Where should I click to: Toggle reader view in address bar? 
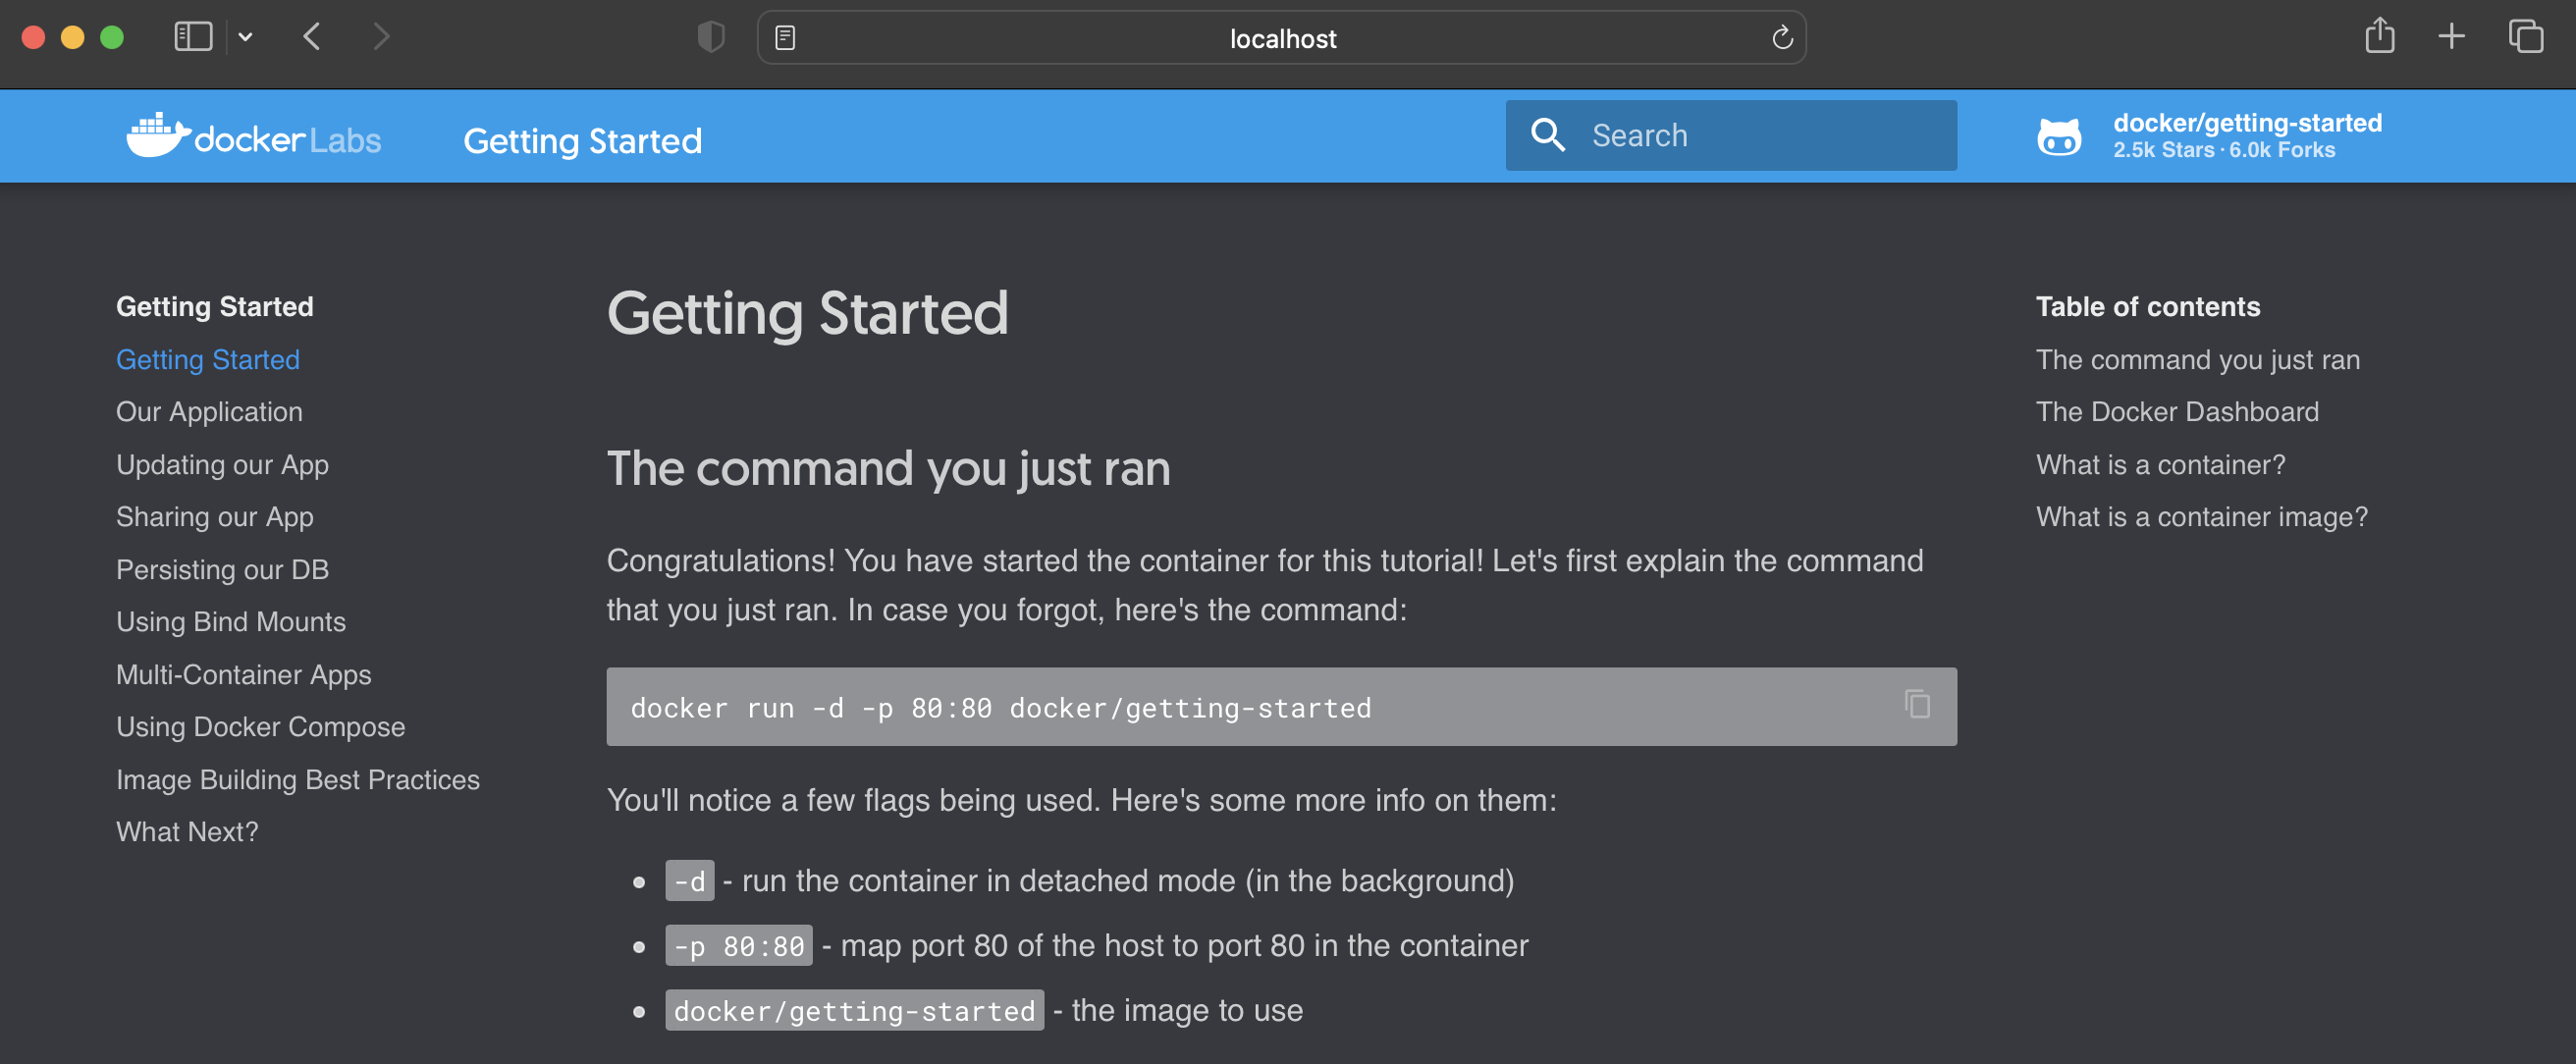click(x=785, y=38)
